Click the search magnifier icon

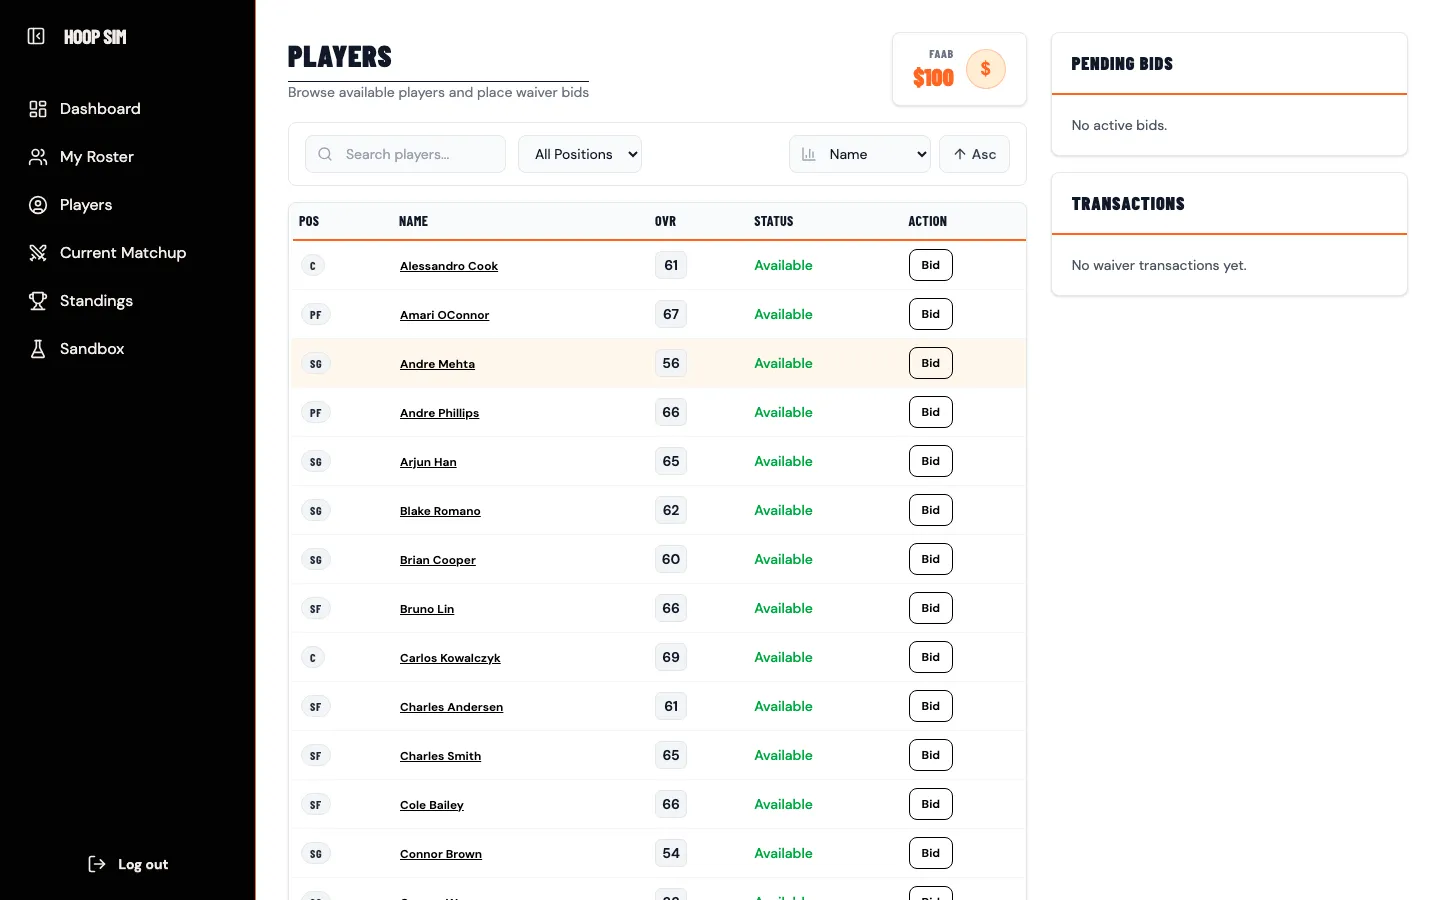click(324, 153)
